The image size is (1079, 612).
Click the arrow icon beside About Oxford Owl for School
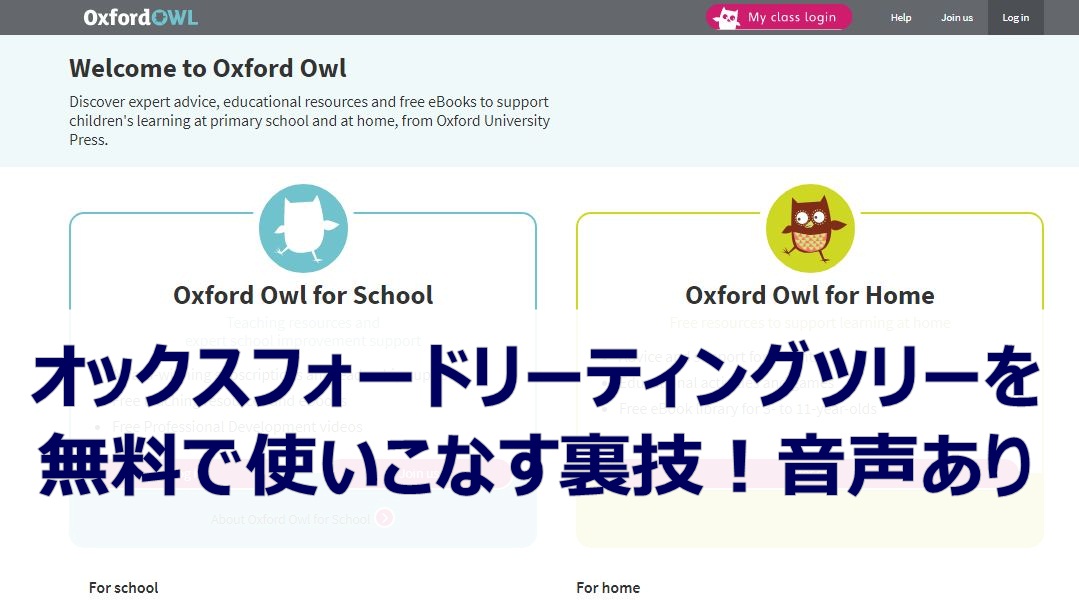pos(385,518)
